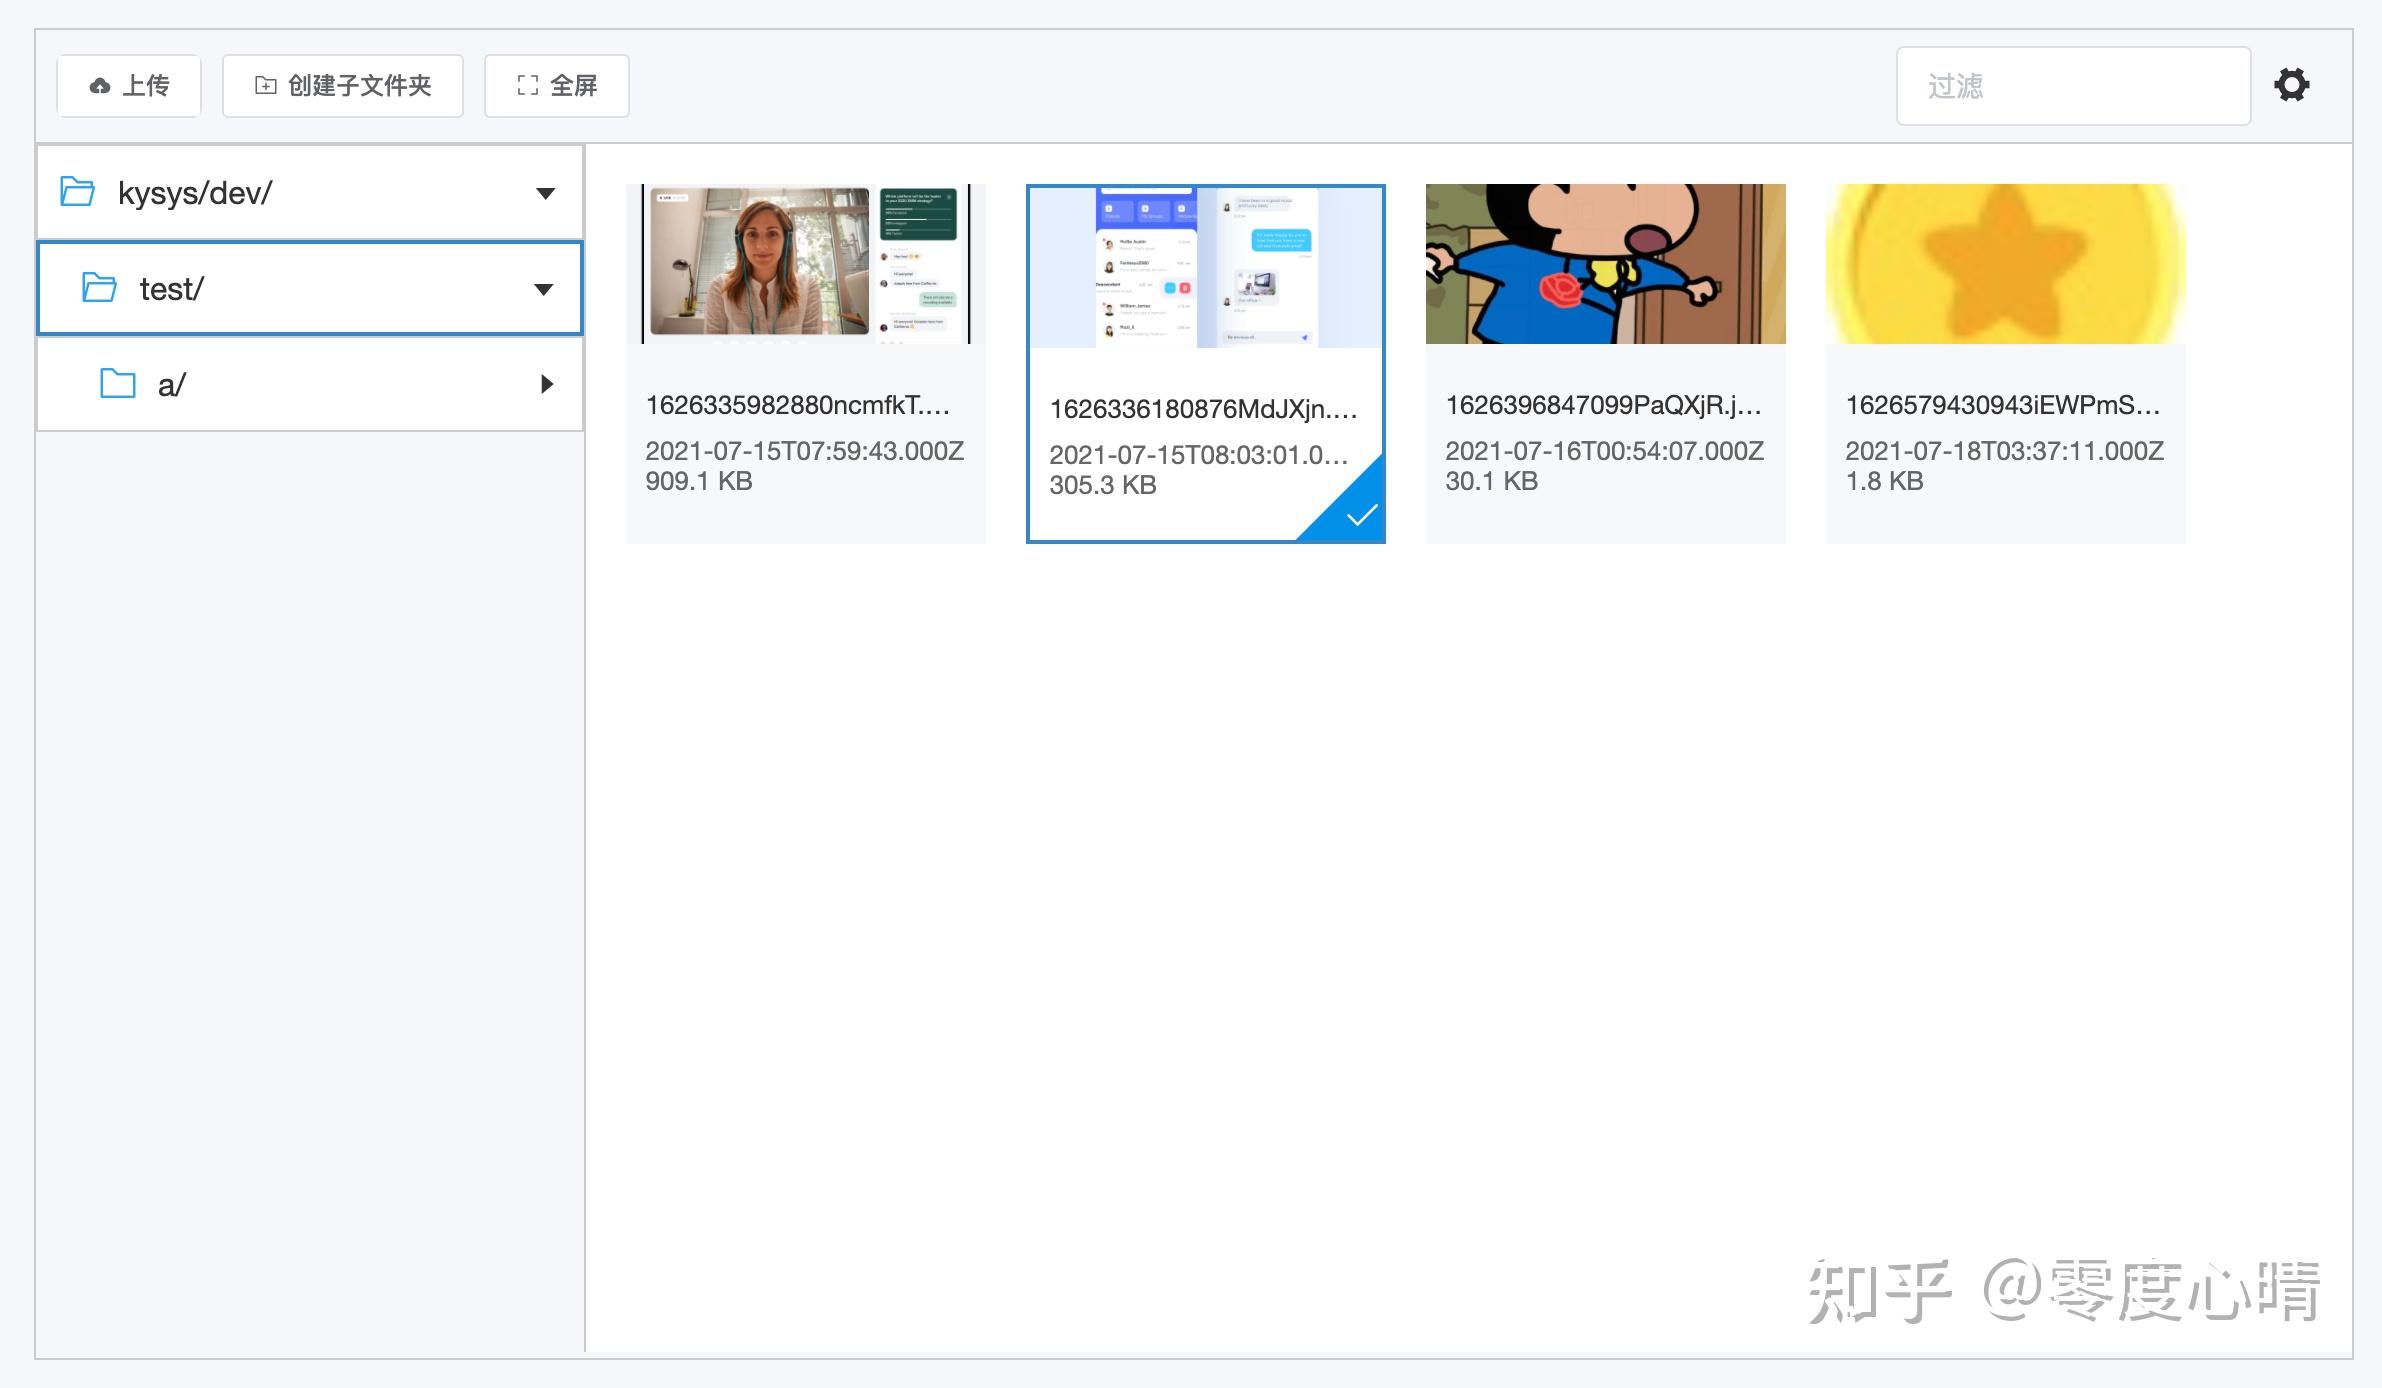Click the 创建子文件夹 button

click(342, 86)
